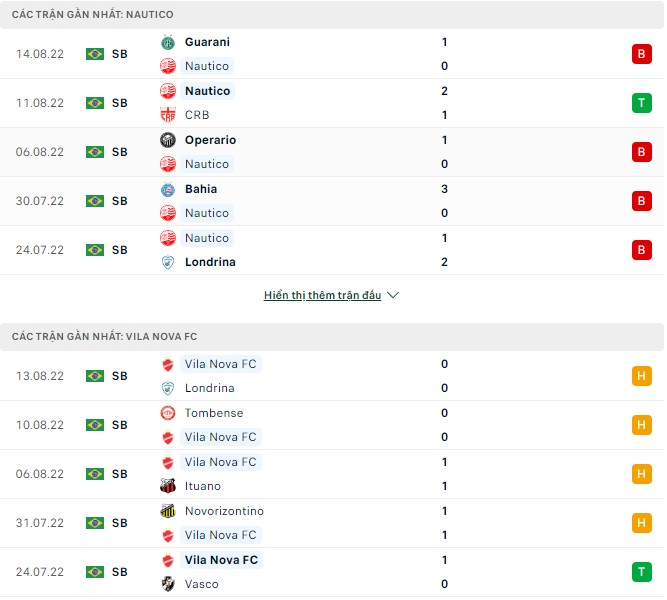667x600 pixels.
Task: Expand more matches with 'Hiển thị thêm trận đấu'
Action: tap(322, 296)
